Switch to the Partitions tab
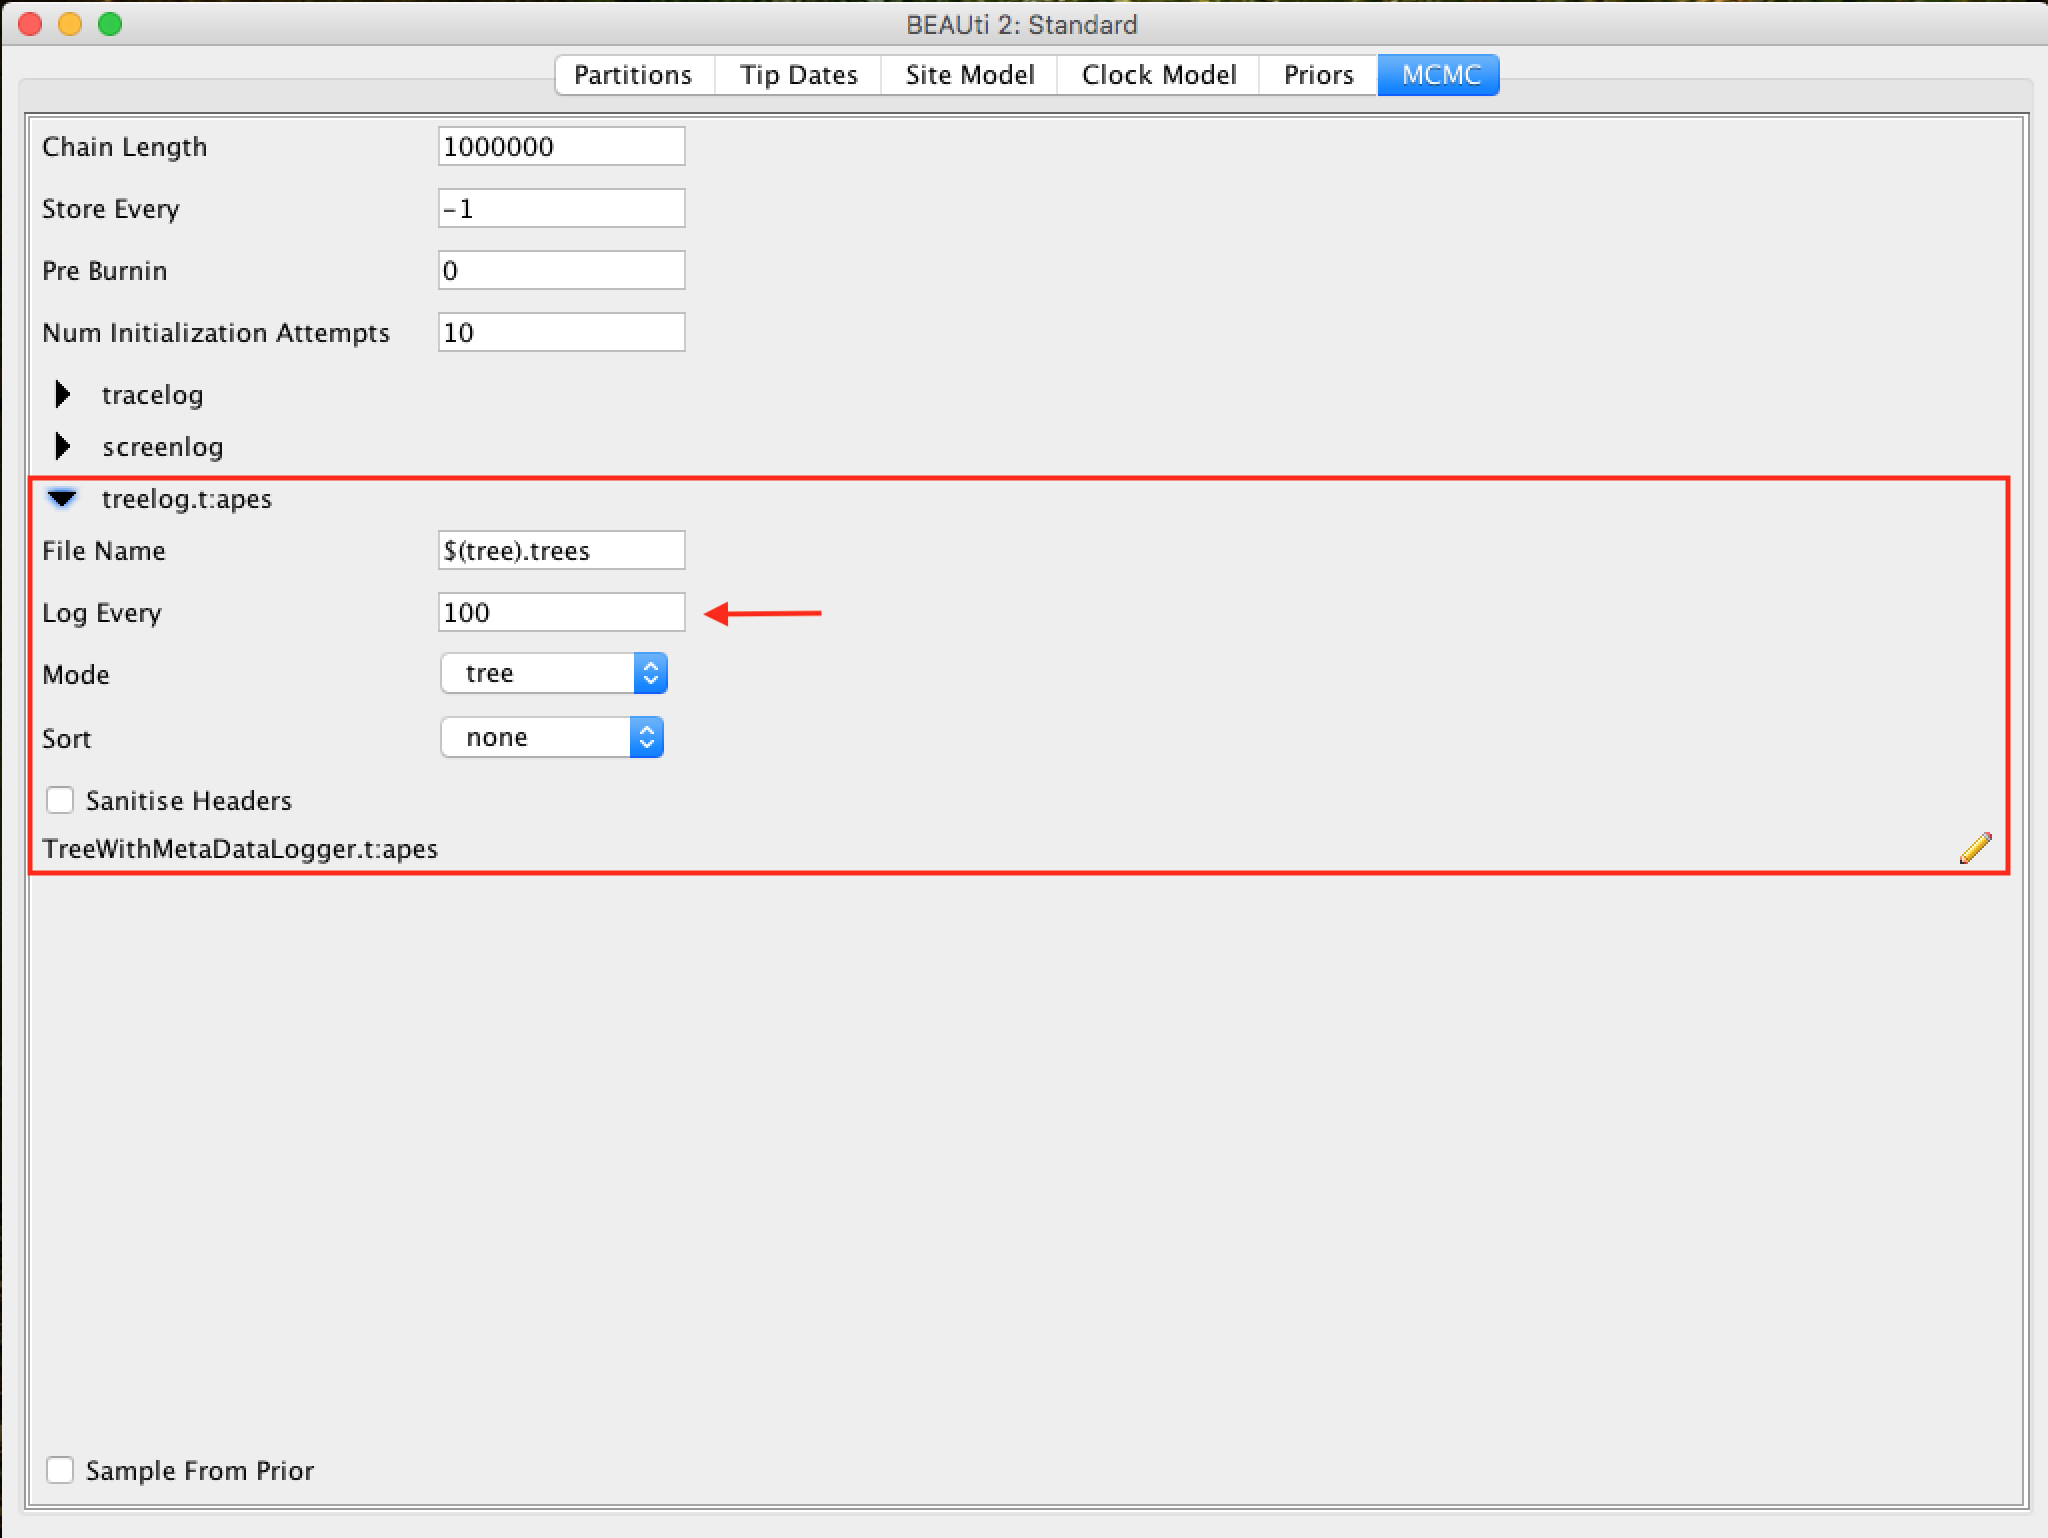Image resolution: width=2048 pixels, height=1538 pixels. coord(634,75)
